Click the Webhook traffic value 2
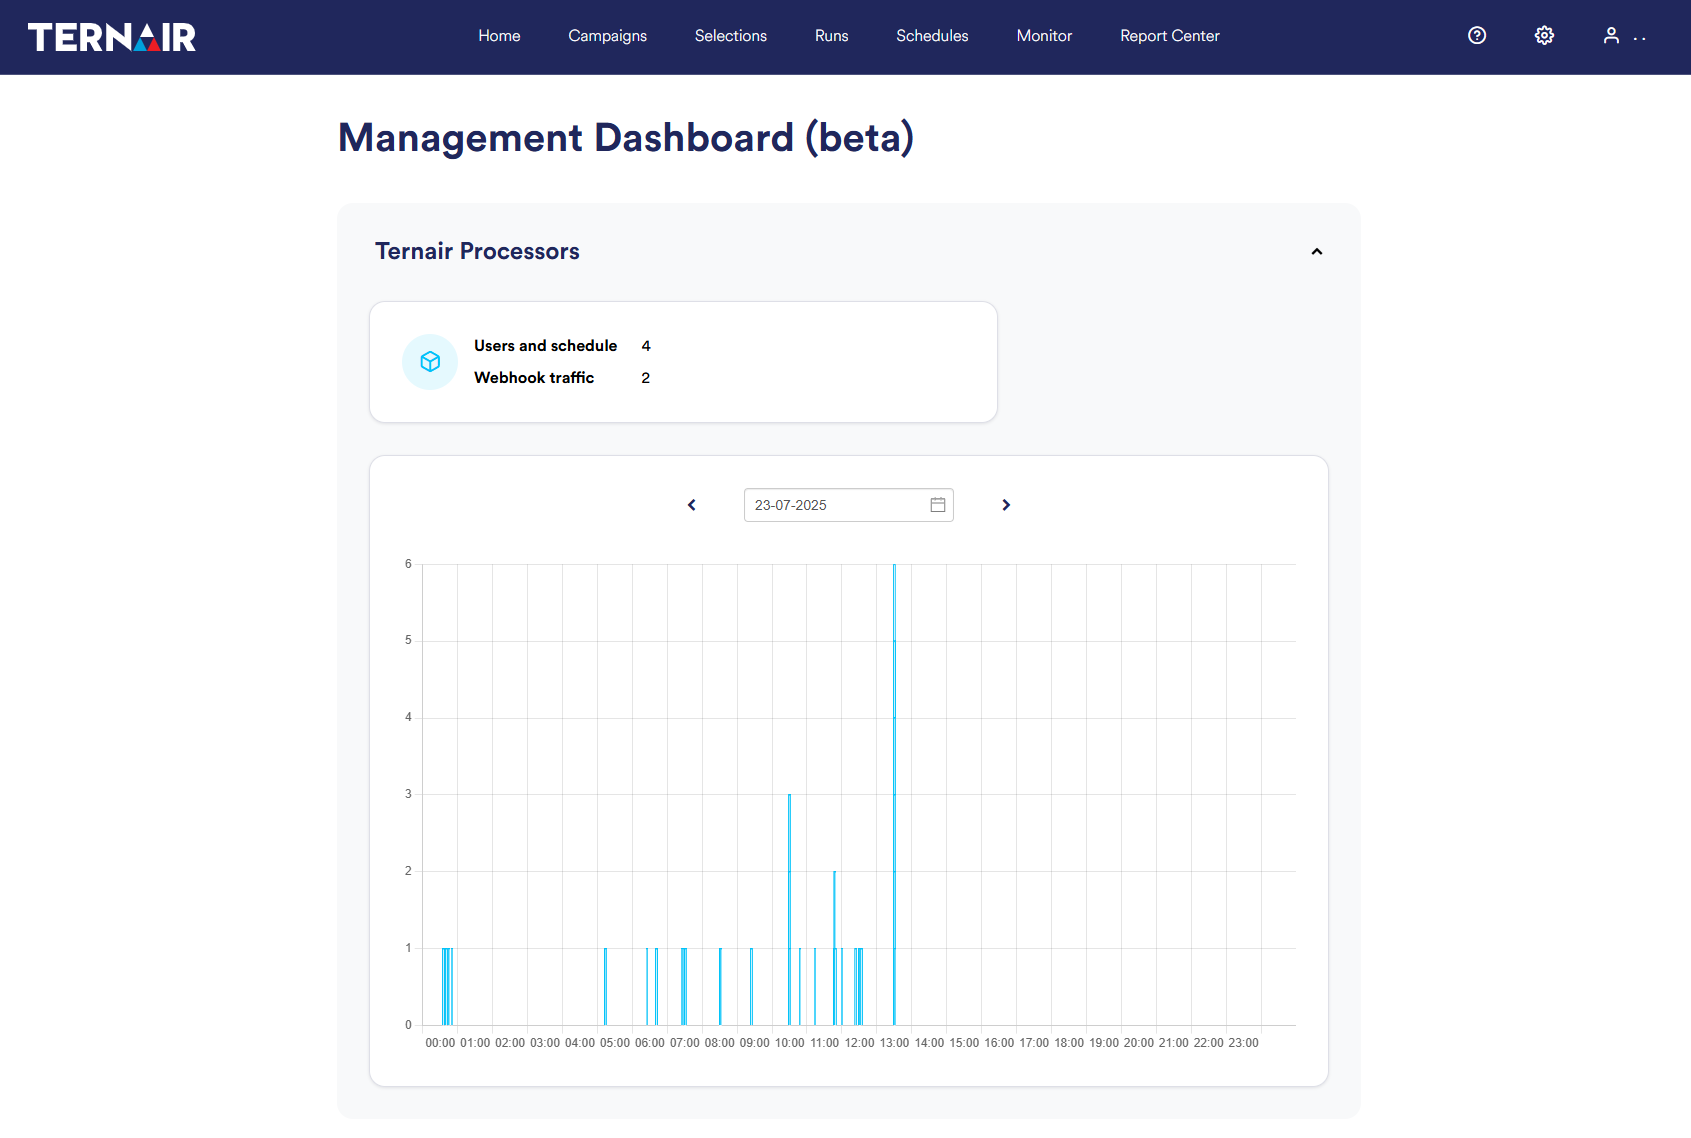The height and width of the screenshot is (1138, 1691). coord(646,378)
